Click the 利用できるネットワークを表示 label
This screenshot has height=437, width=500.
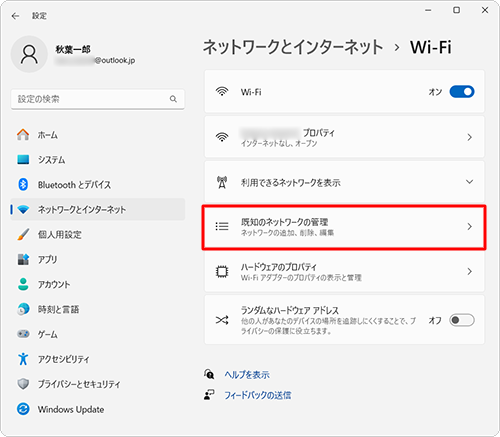coord(291,183)
